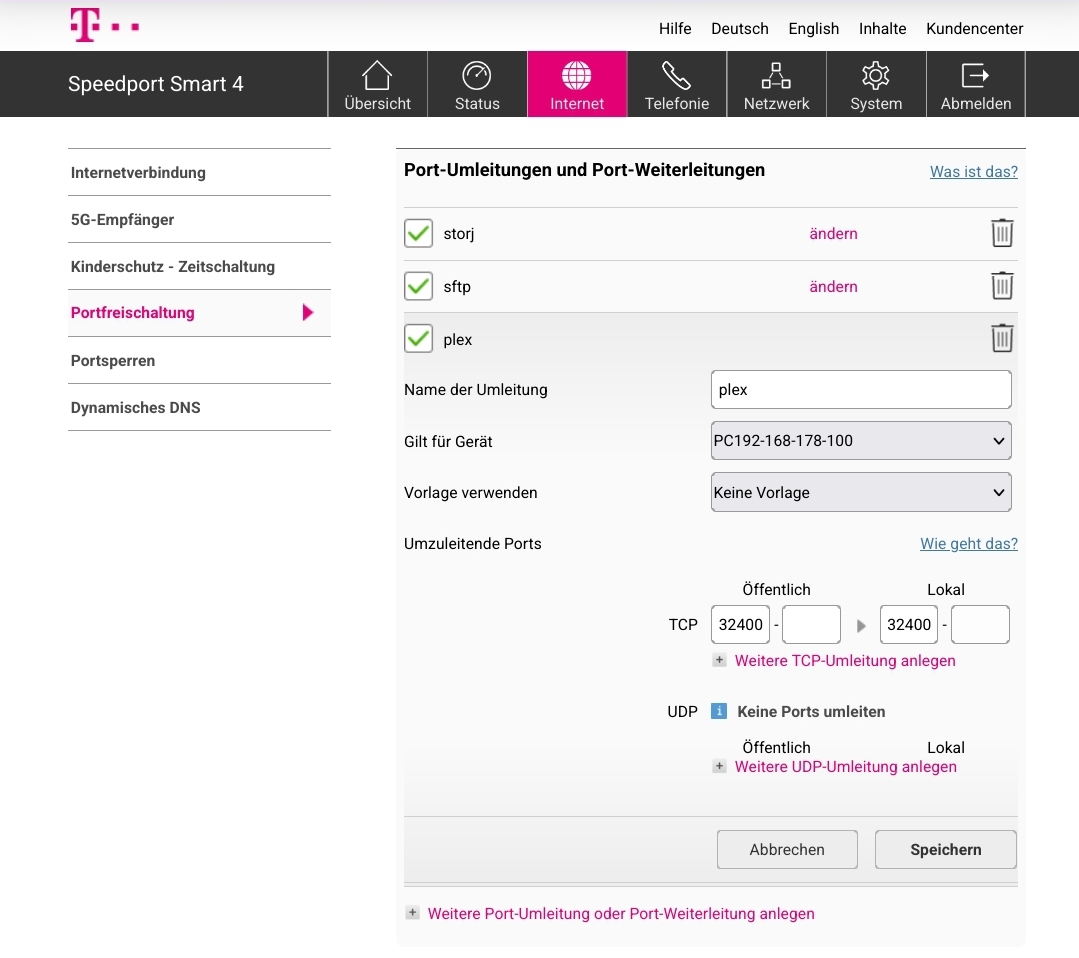Viewport: 1079px width, 958px height.
Task: Click ändern for the storj rule
Action: pos(833,233)
